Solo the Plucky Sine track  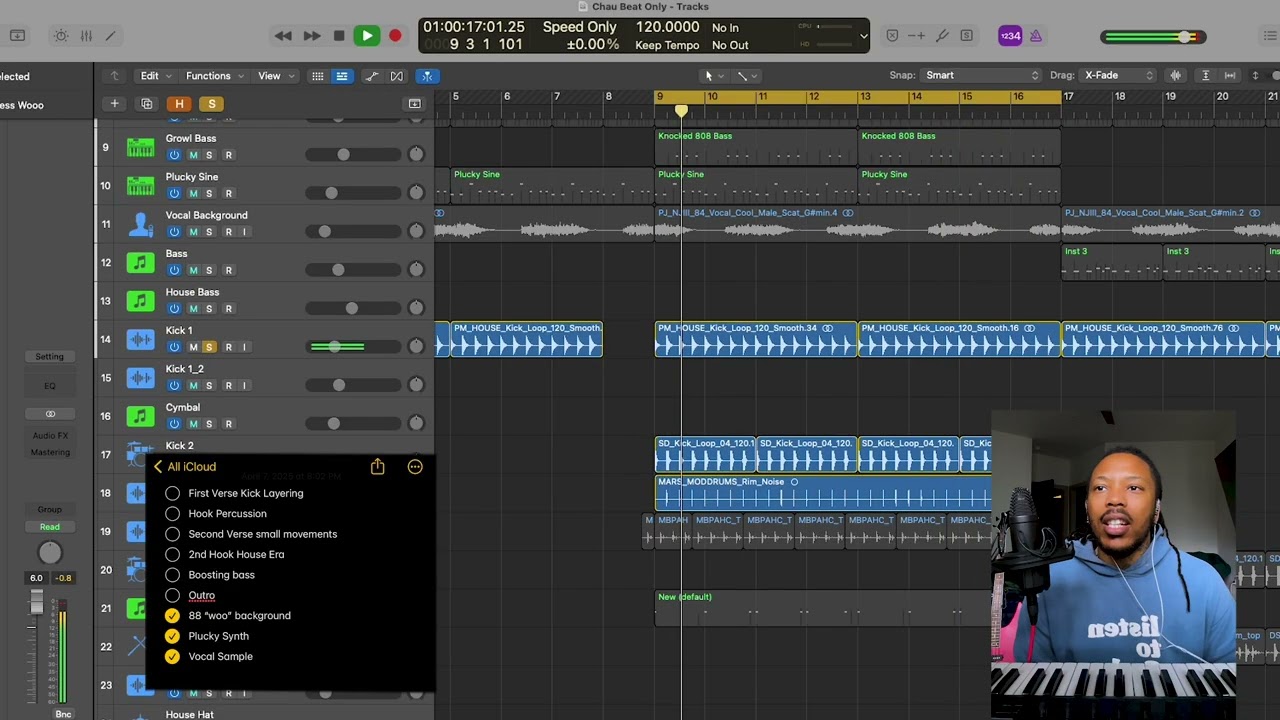point(209,193)
